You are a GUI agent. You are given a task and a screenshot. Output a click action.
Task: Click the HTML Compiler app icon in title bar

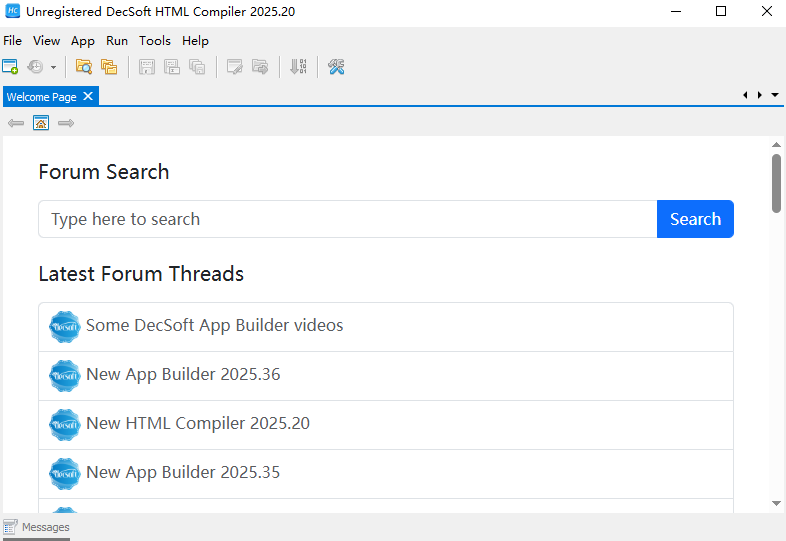12,11
